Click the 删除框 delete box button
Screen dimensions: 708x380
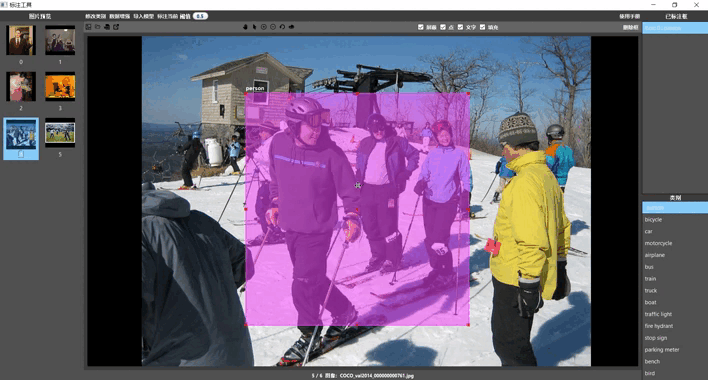coord(630,28)
